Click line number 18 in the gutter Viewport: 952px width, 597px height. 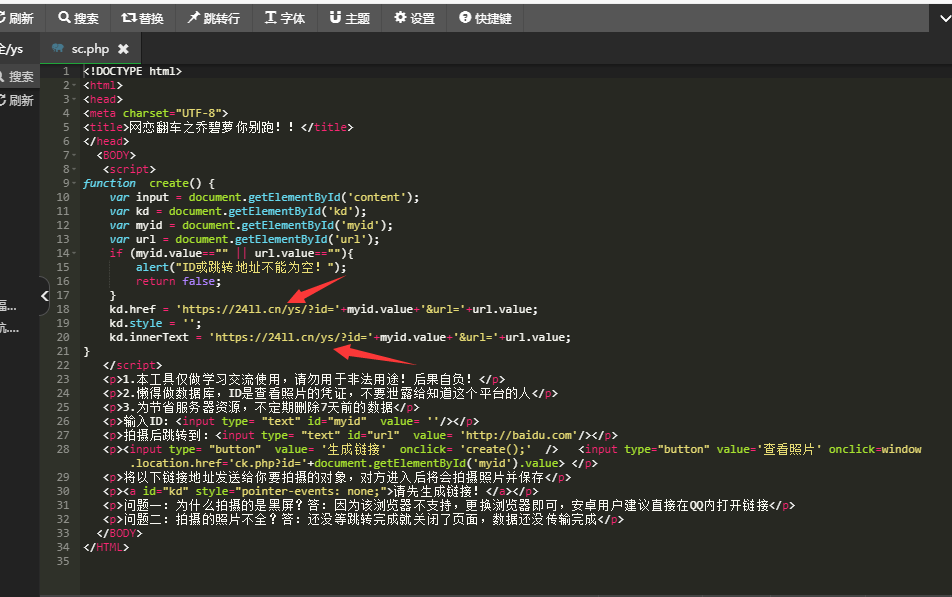point(63,309)
